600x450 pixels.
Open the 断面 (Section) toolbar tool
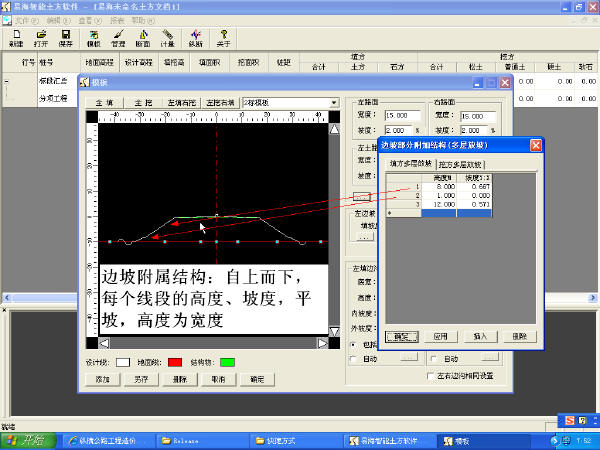pyautogui.click(x=143, y=38)
